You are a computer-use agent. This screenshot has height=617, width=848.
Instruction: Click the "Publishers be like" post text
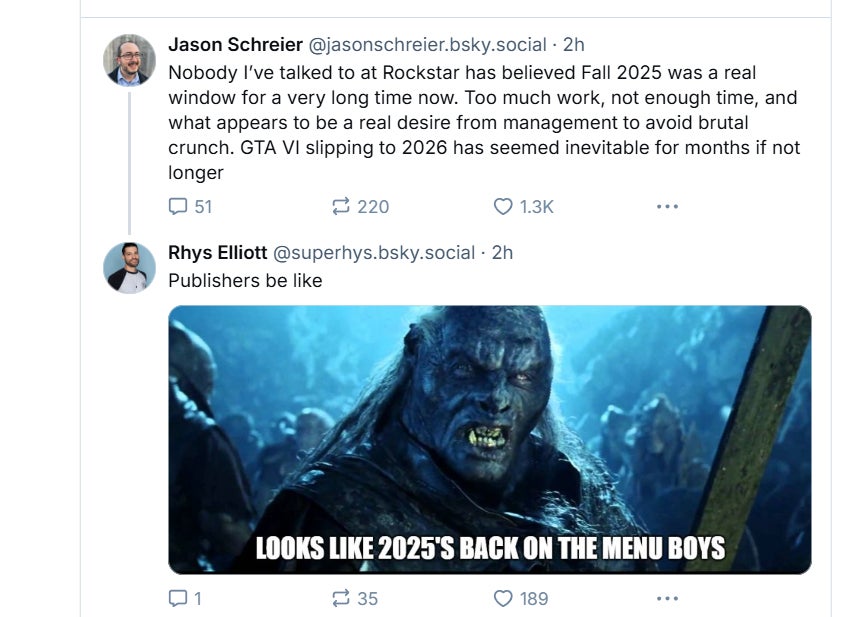pyautogui.click(x=245, y=281)
